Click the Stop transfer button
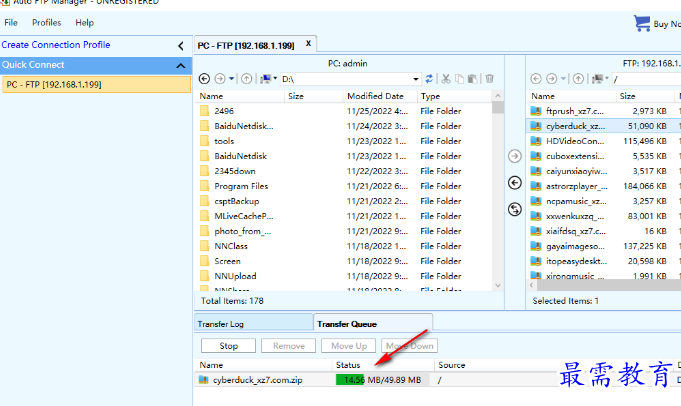681x406 pixels. pos(228,346)
